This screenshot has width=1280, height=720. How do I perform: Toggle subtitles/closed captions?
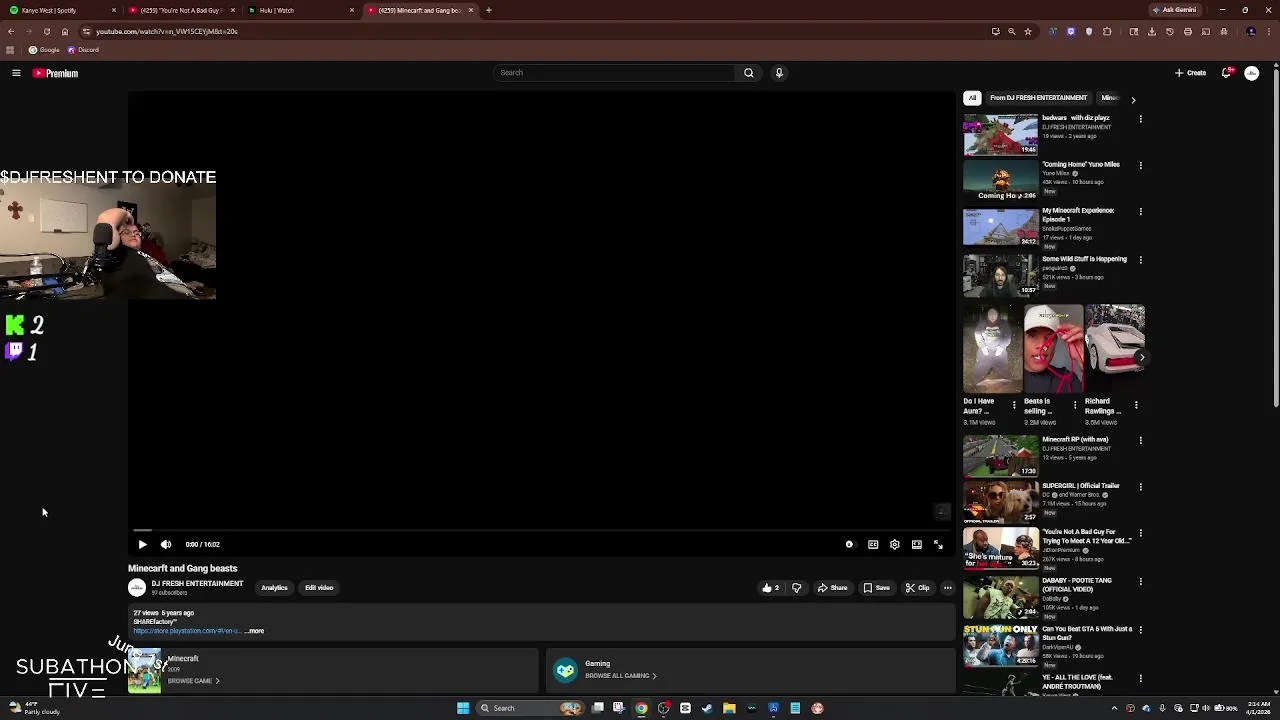click(873, 544)
